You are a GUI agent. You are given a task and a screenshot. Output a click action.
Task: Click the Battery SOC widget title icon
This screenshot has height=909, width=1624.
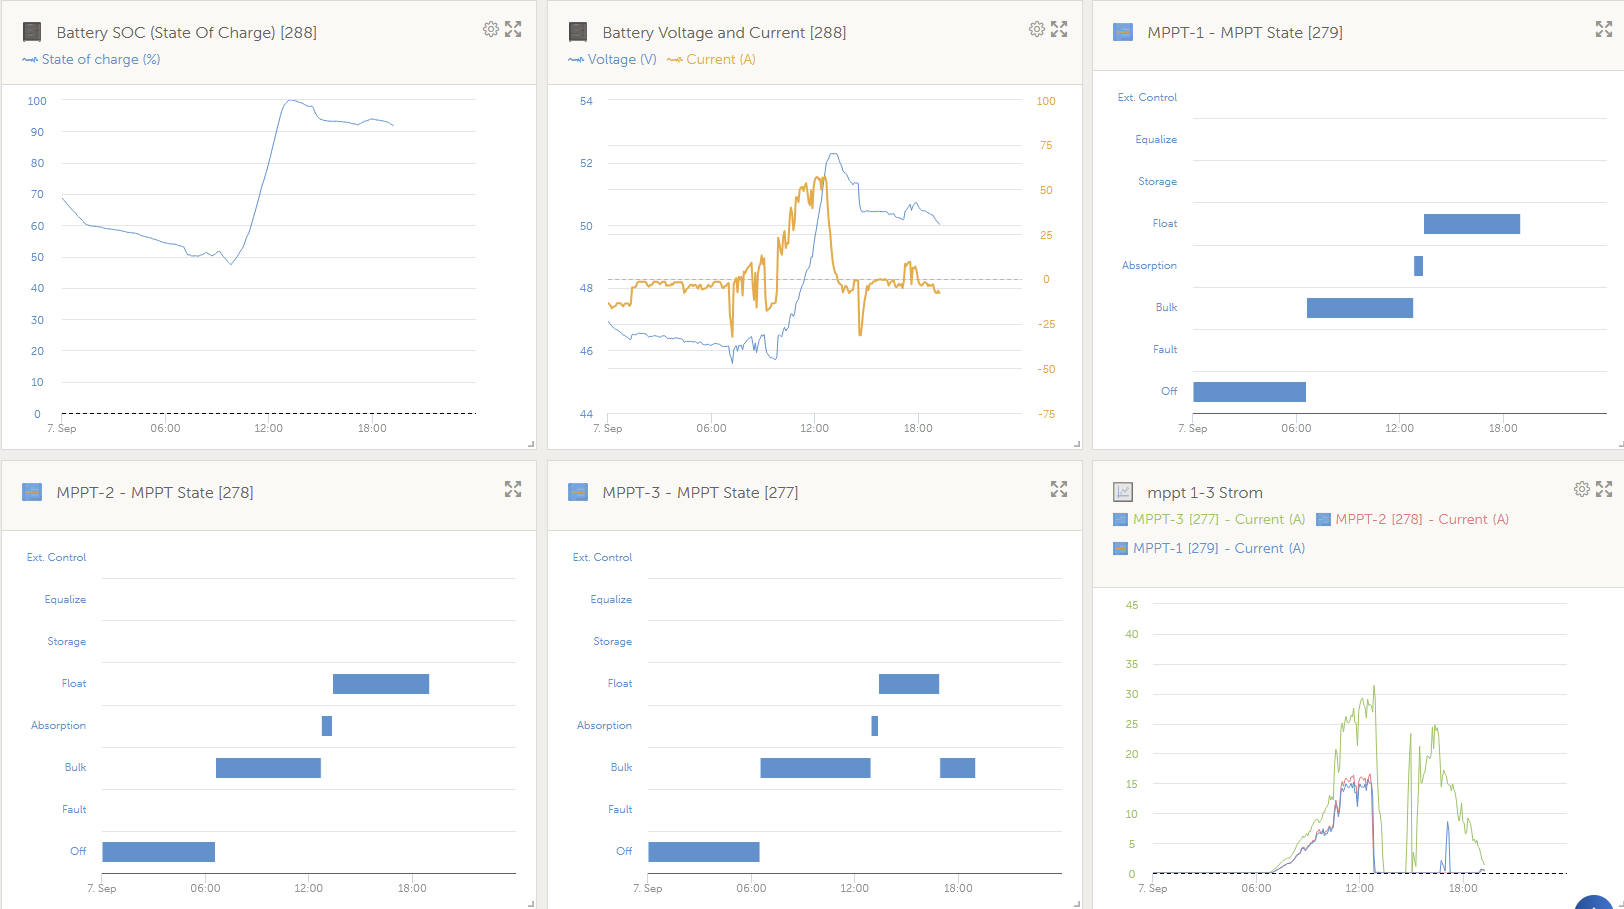(x=32, y=32)
